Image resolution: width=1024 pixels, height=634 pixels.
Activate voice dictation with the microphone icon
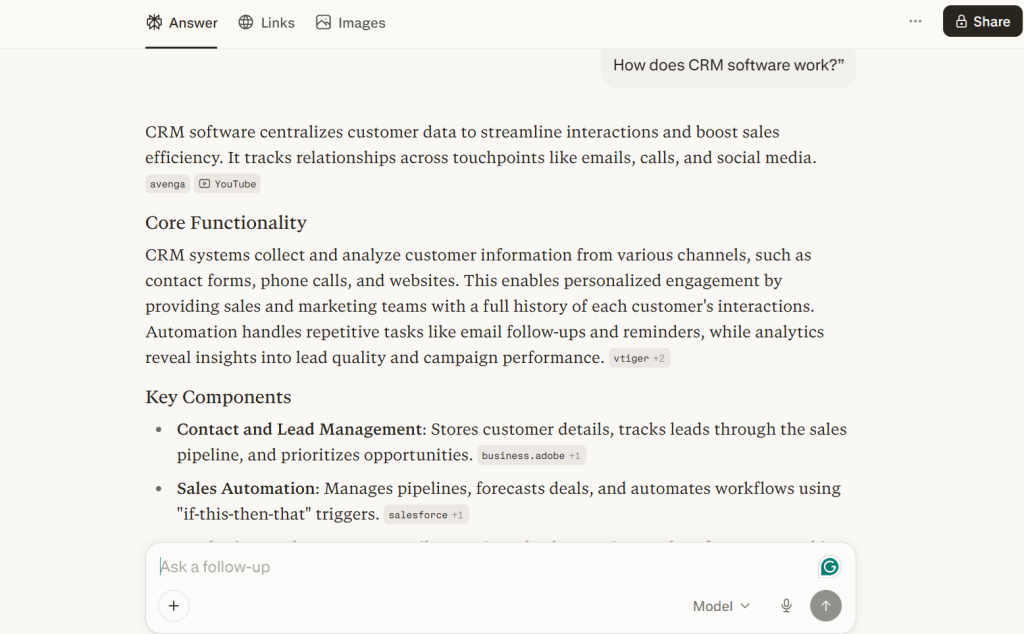tap(786, 605)
